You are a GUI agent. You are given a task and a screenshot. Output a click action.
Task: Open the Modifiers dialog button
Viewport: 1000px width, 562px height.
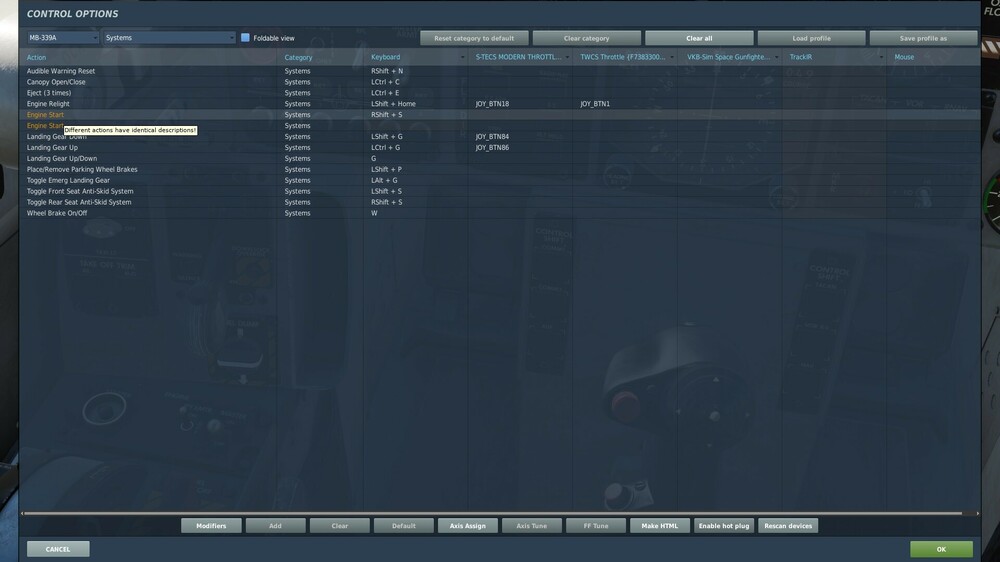pos(211,526)
